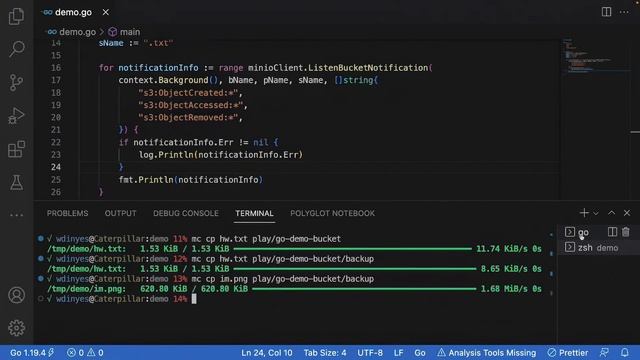Click ListenBucketNotification in the code

368,68
